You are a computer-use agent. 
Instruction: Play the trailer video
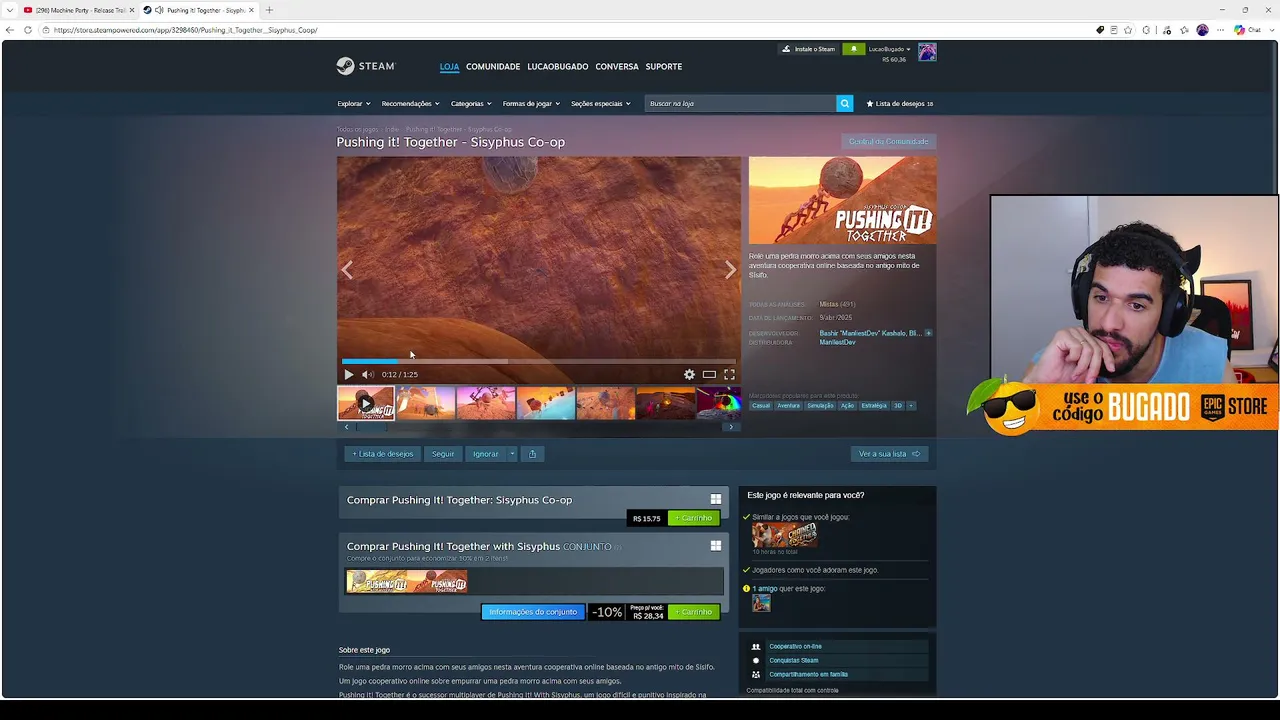pyautogui.click(x=349, y=374)
